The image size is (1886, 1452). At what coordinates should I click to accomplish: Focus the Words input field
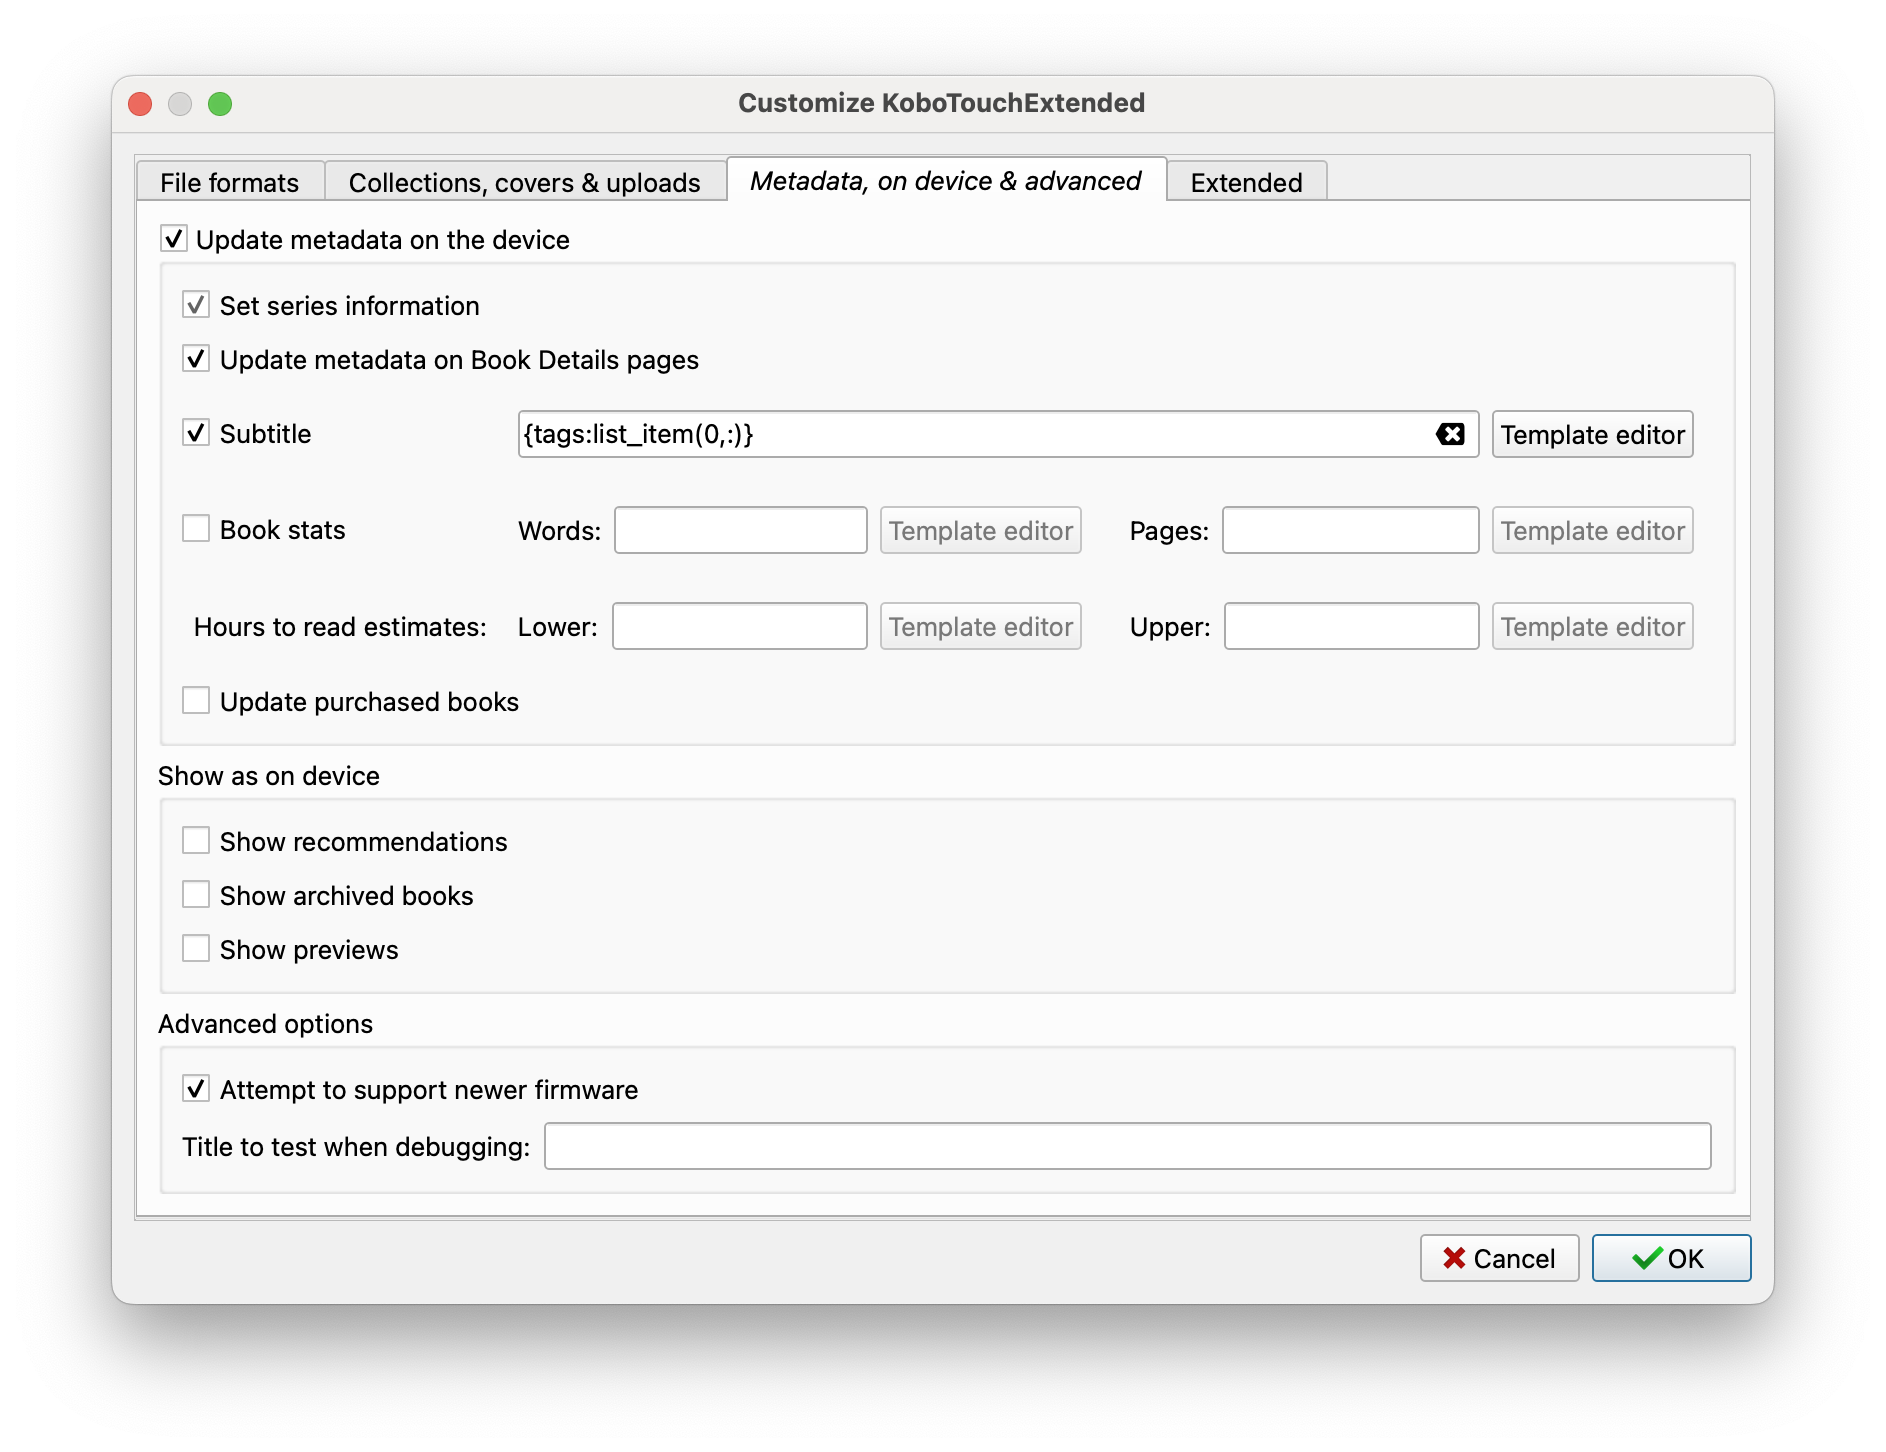[x=741, y=530]
